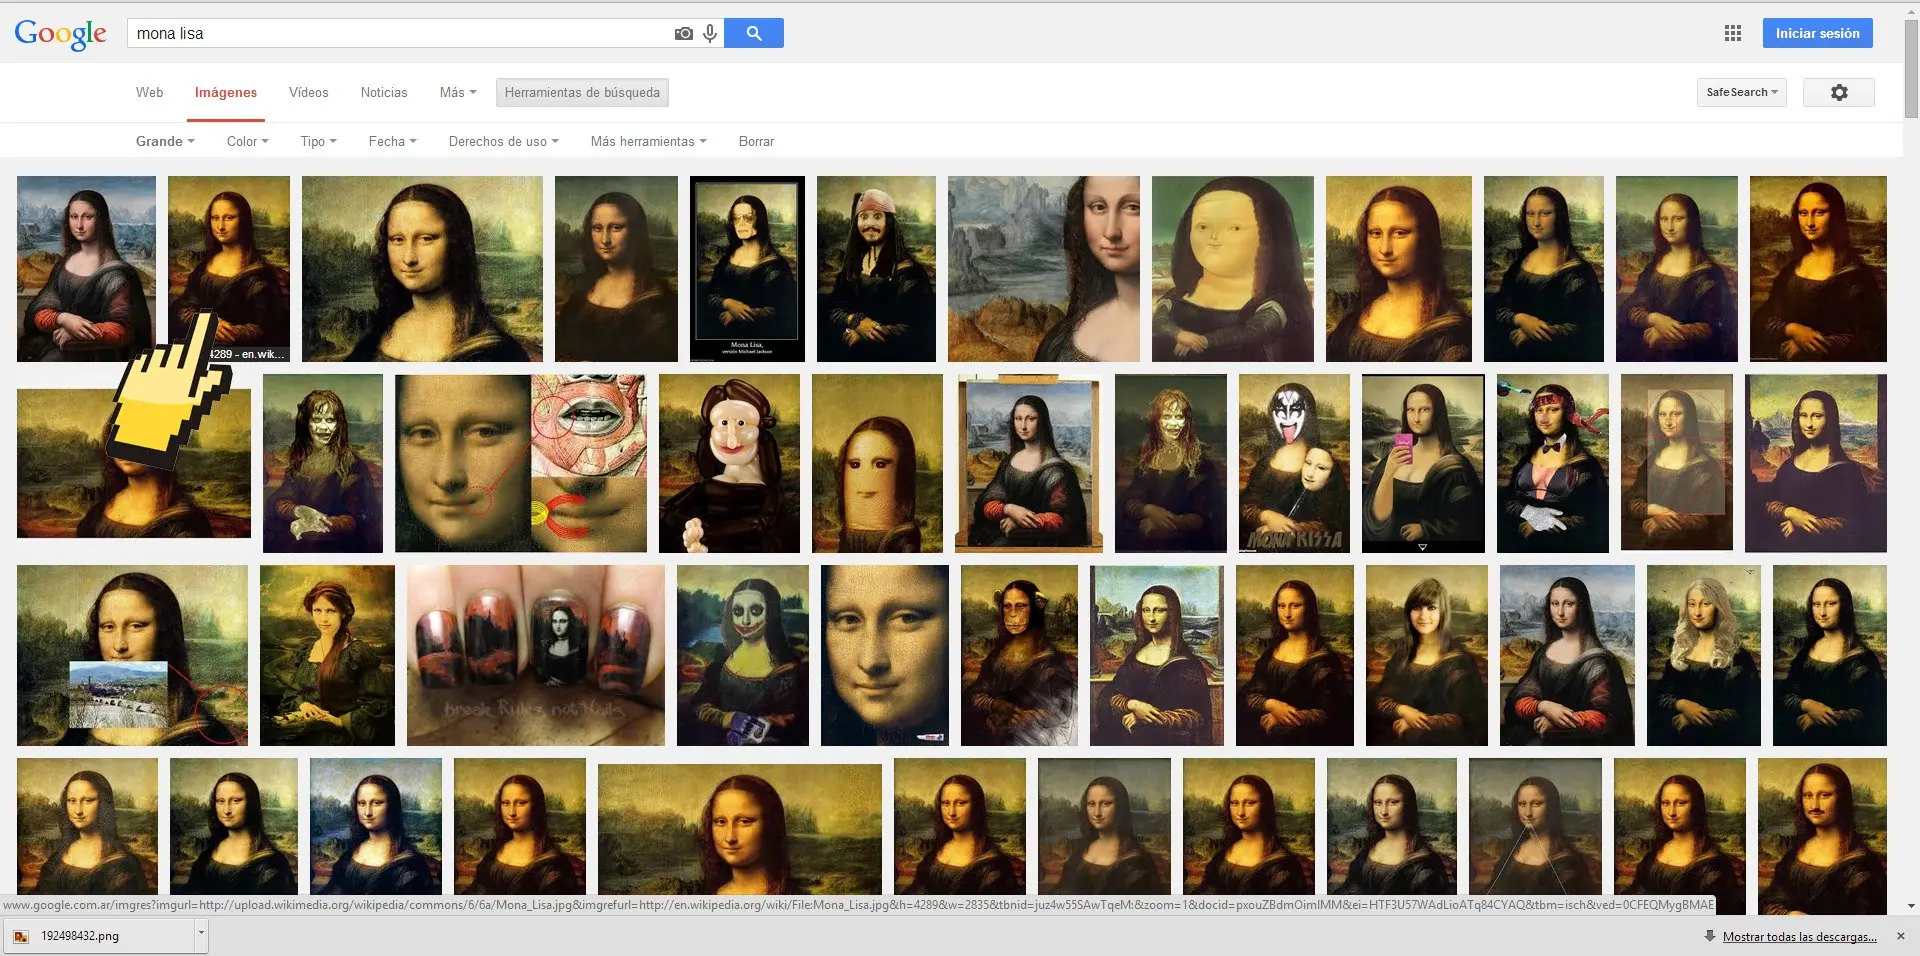Image resolution: width=1920 pixels, height=956 pixels.
Task: Open the blonde-haired Mona Lisa image
Action: coord(1704,655)
